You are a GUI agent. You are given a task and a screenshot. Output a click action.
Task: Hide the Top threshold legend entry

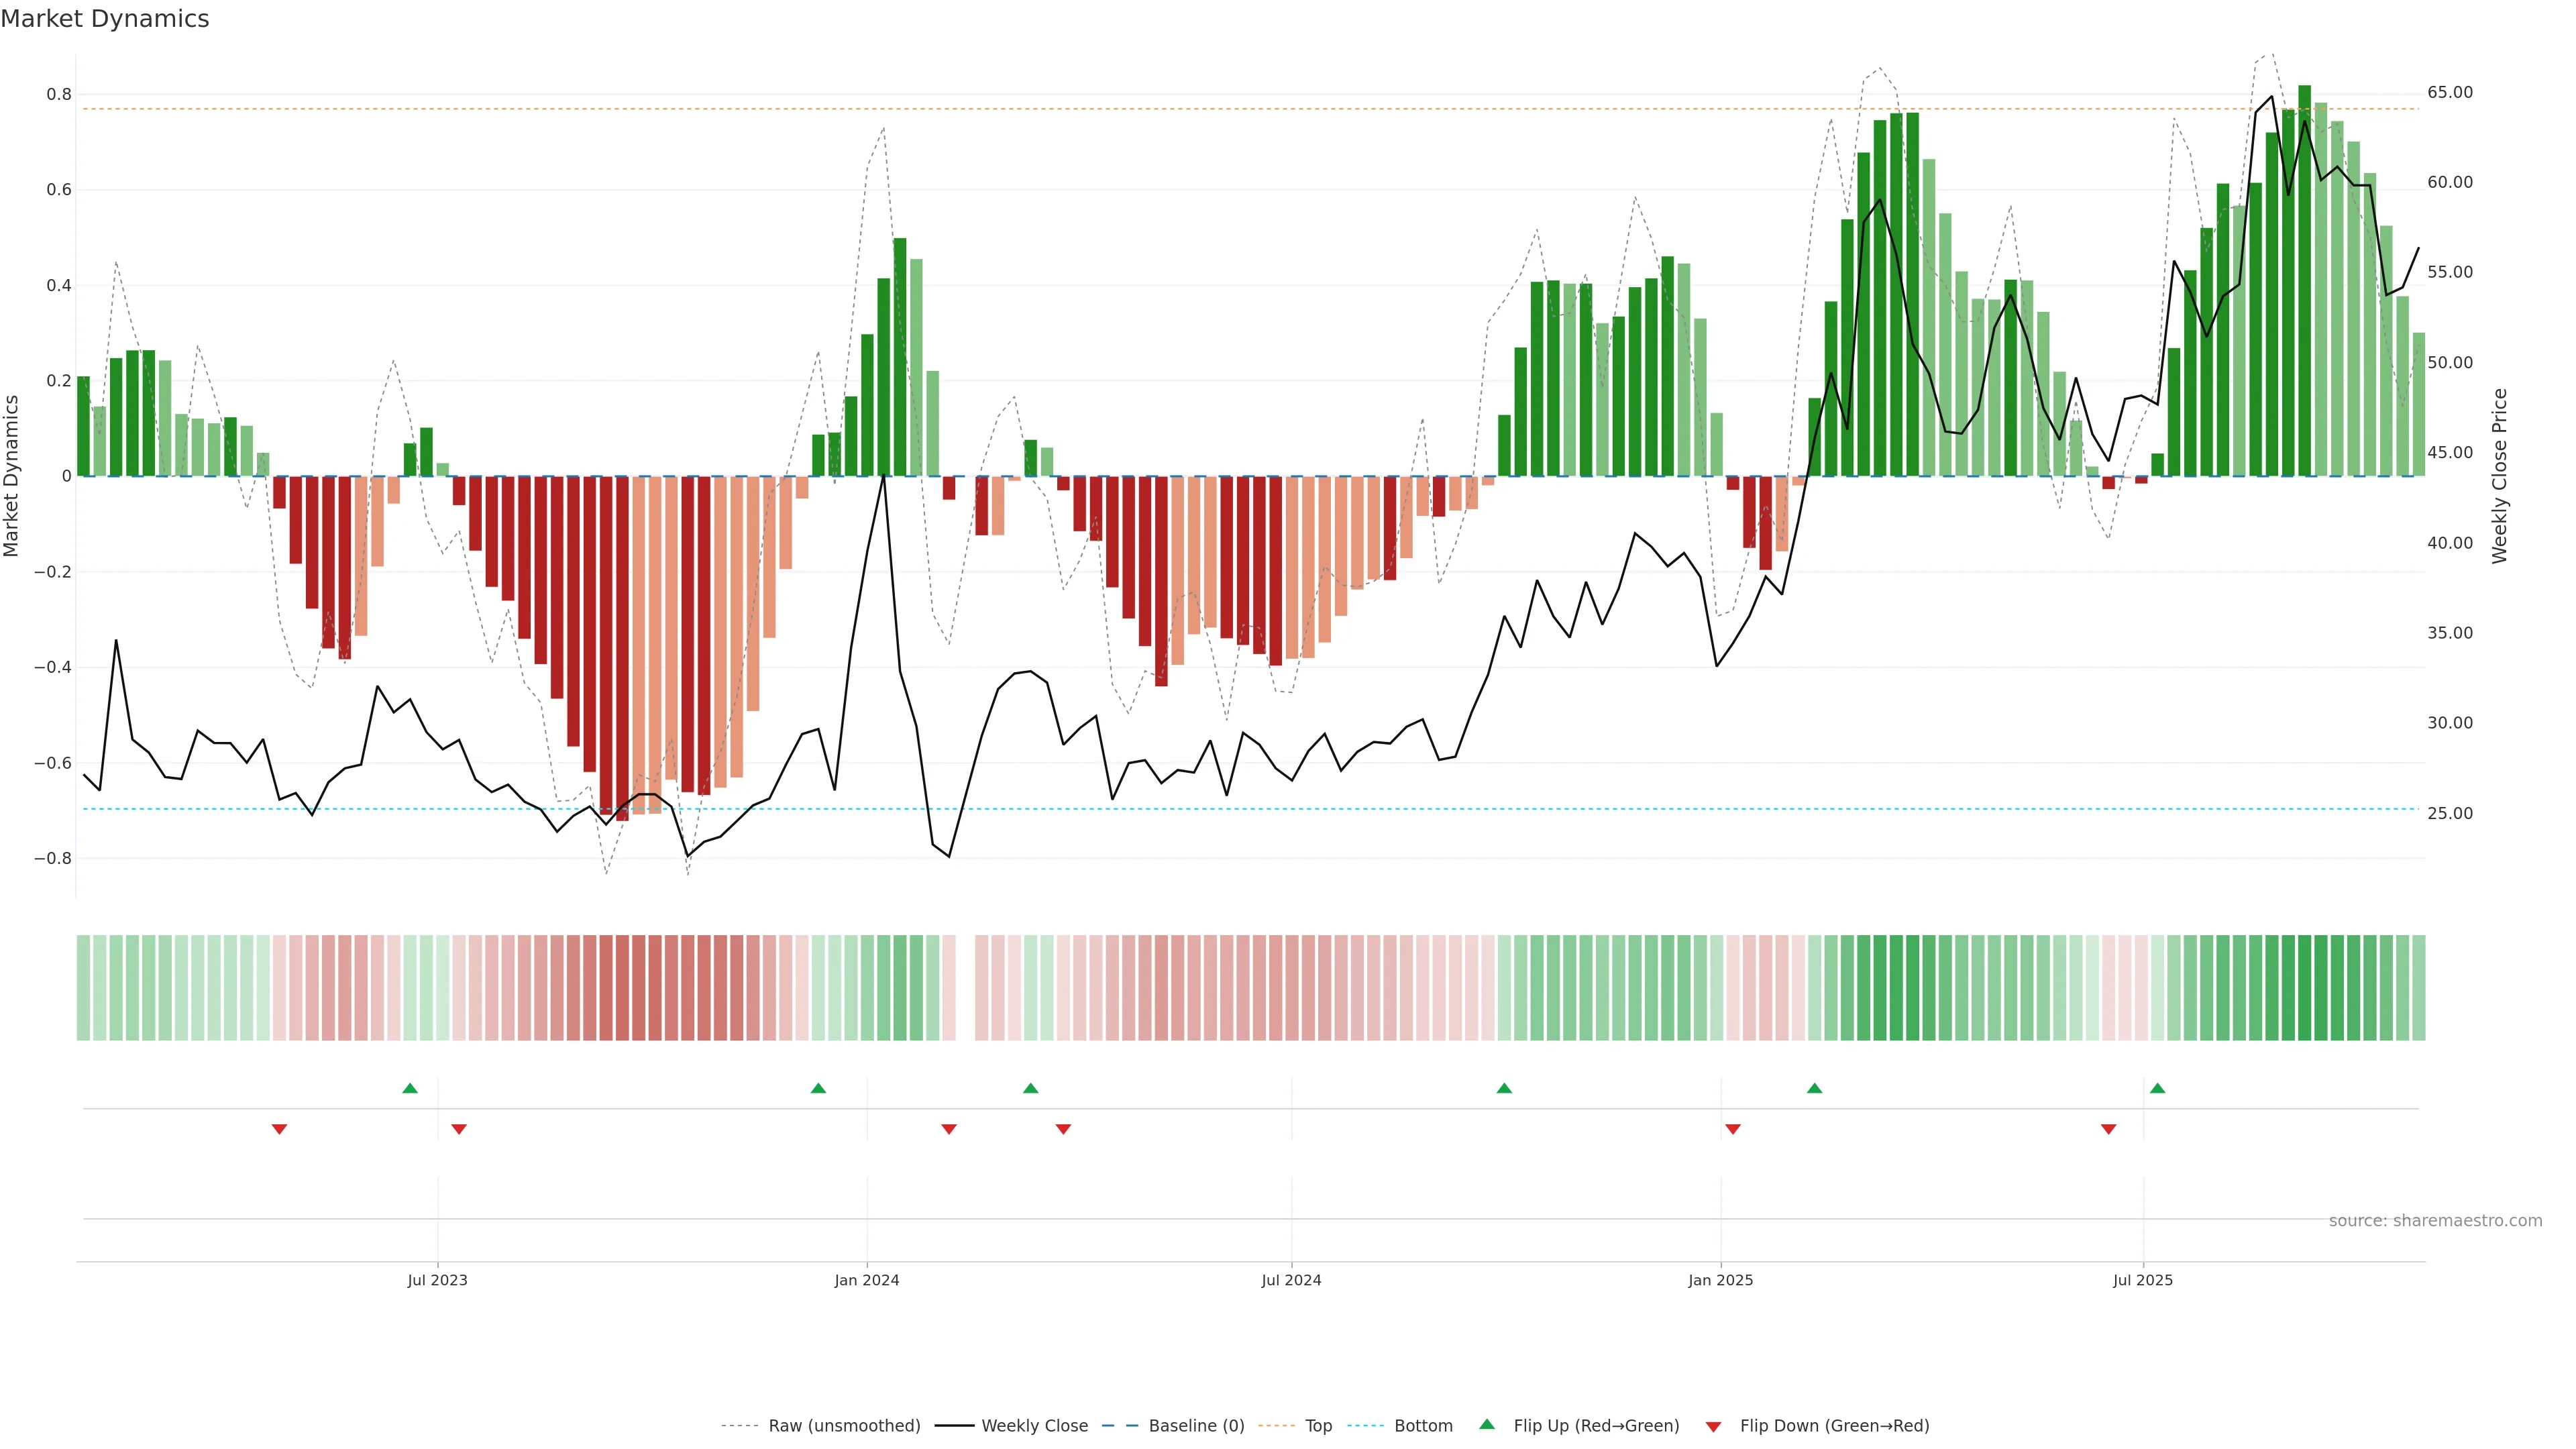(1318, 1426)
